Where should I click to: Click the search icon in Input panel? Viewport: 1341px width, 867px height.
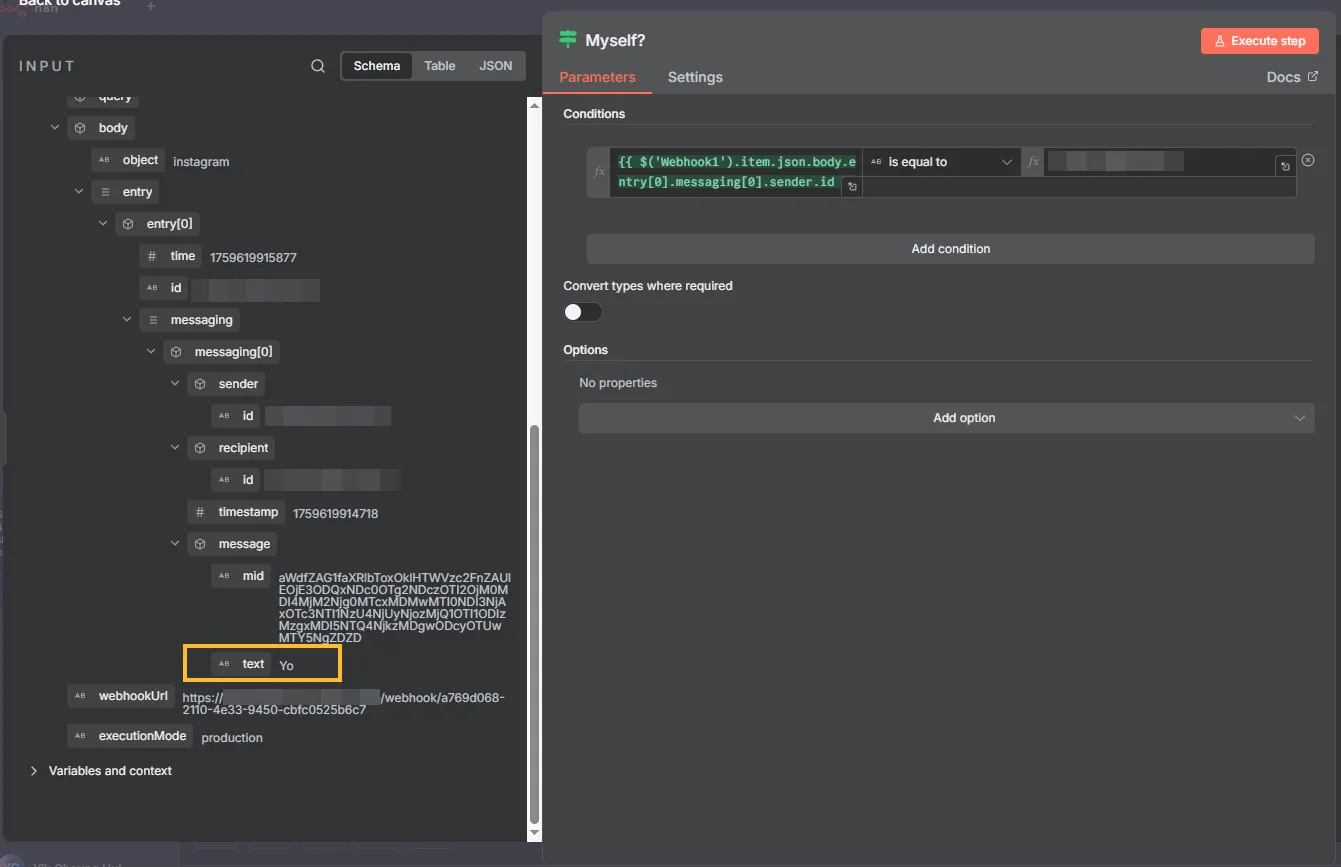pyautogui.click(x=318, y=66)
